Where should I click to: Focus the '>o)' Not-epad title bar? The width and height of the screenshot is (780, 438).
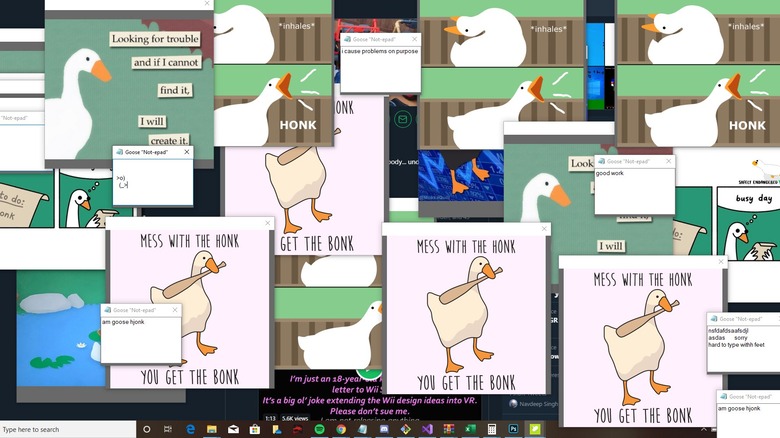click(153, 152)
